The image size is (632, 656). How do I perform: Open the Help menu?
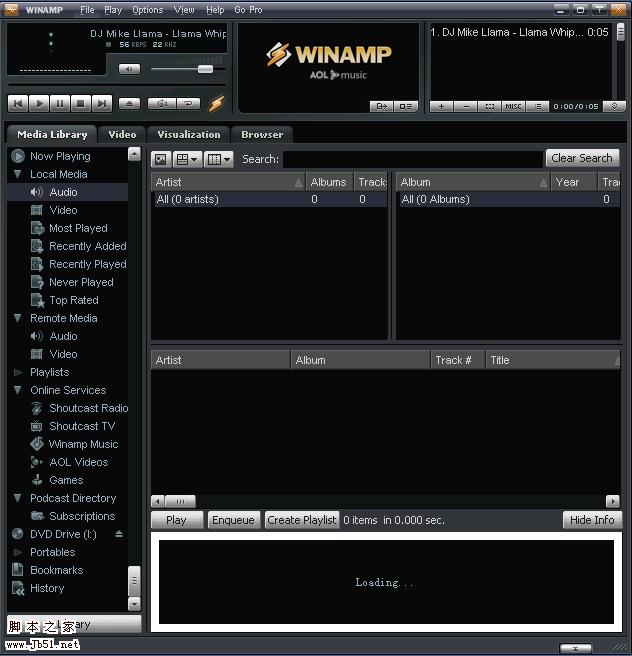(215, 10)
